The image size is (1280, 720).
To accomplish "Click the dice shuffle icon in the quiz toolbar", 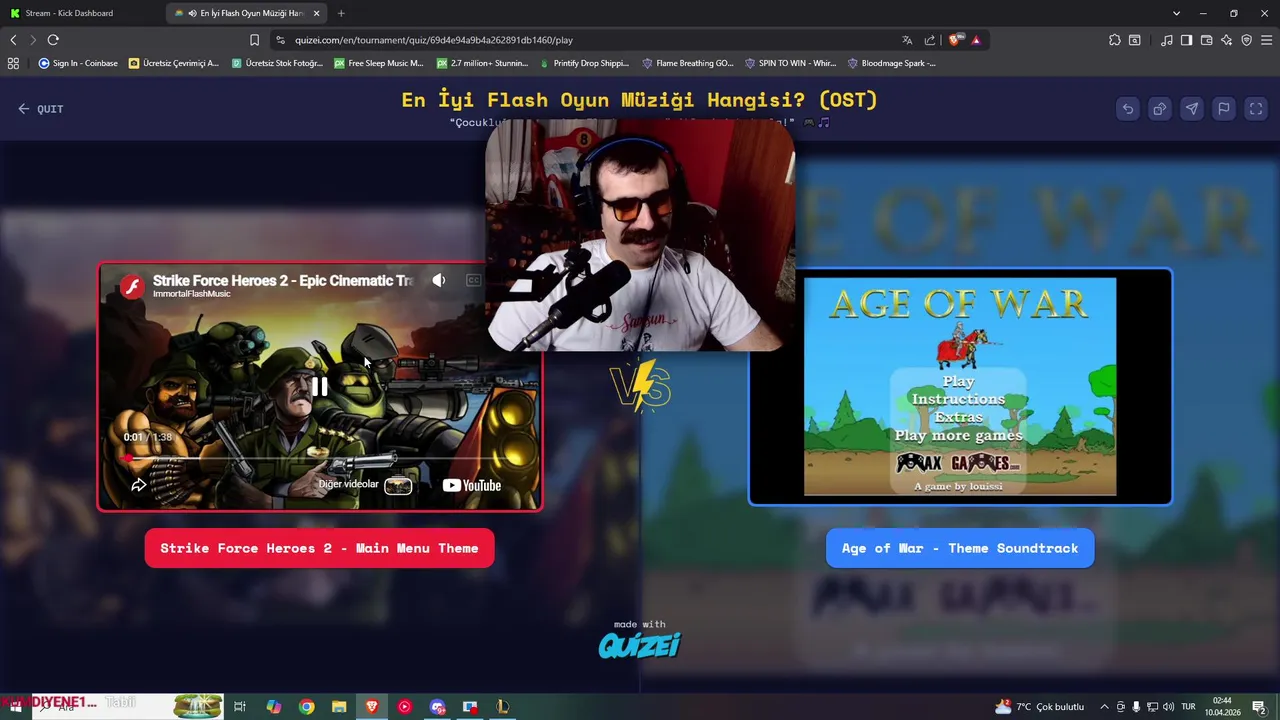I will (x=1160, y=109).
